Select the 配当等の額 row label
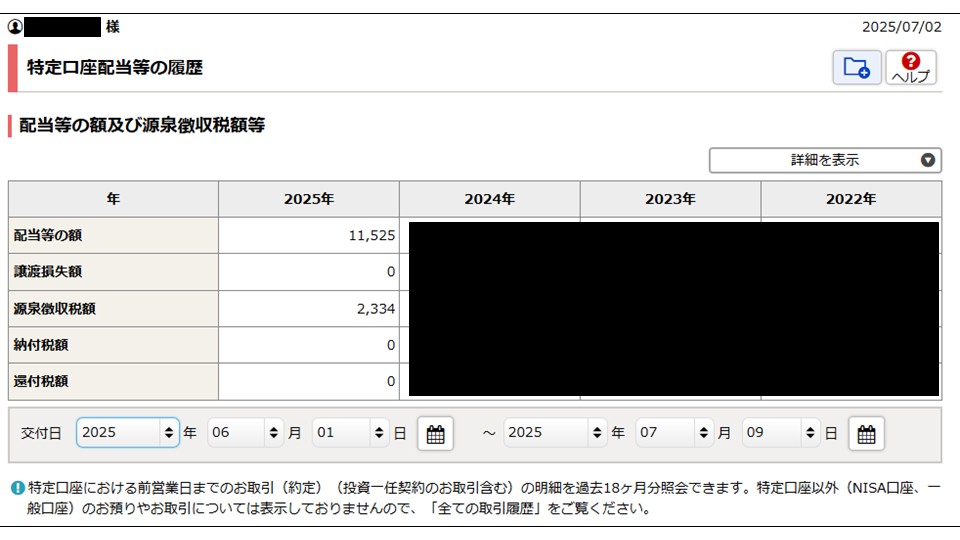 tap(113, 235)
